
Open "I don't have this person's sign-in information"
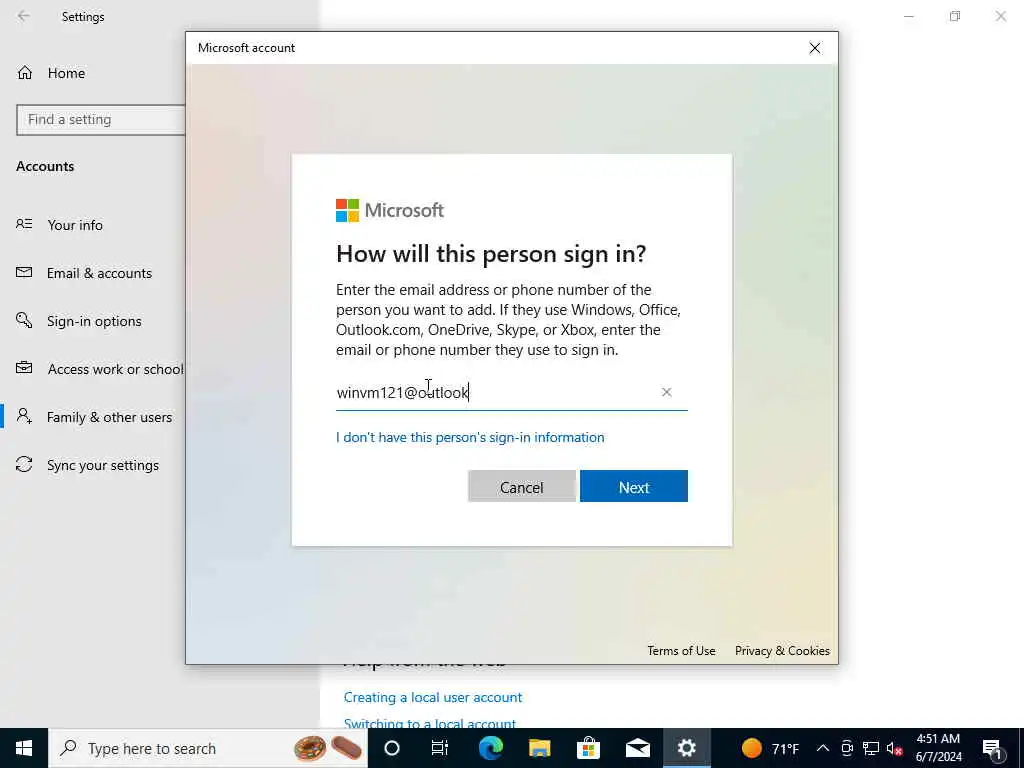[470, 437]
